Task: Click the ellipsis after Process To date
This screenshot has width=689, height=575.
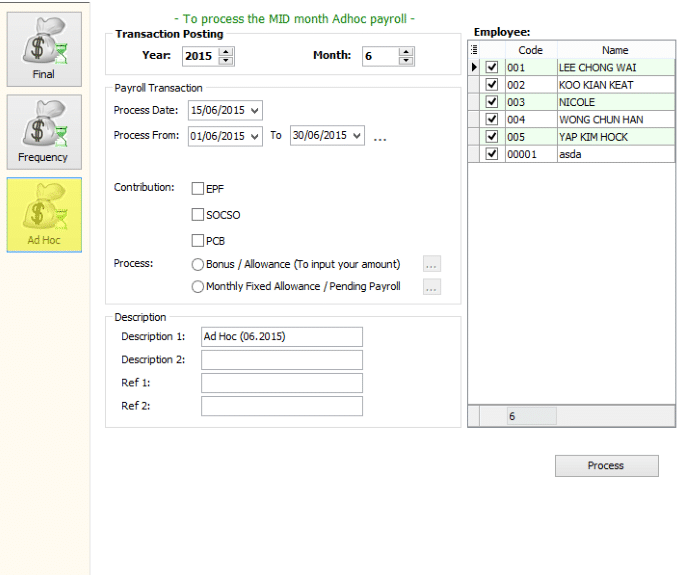Action: pyautogui.click(x=380, y=137)
